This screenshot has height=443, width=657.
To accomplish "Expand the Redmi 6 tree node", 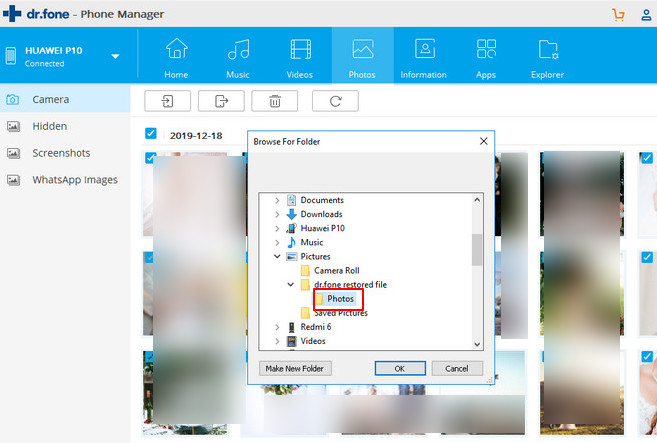I will point(277,327).
